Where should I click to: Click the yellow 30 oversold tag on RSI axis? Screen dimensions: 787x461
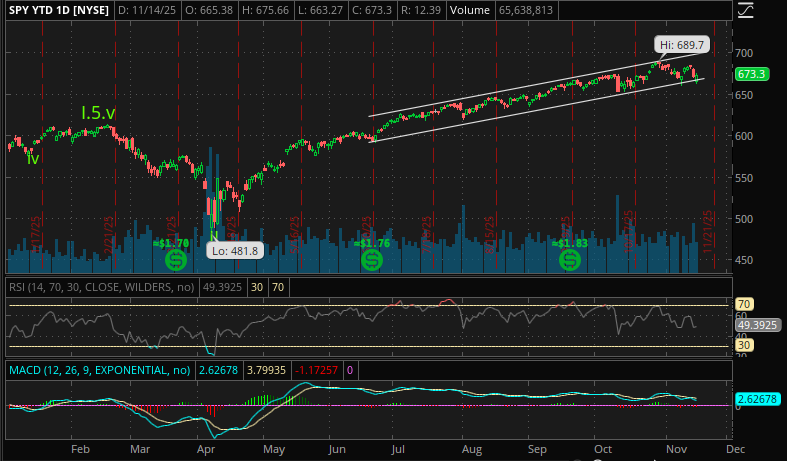(x=744, y=346)
